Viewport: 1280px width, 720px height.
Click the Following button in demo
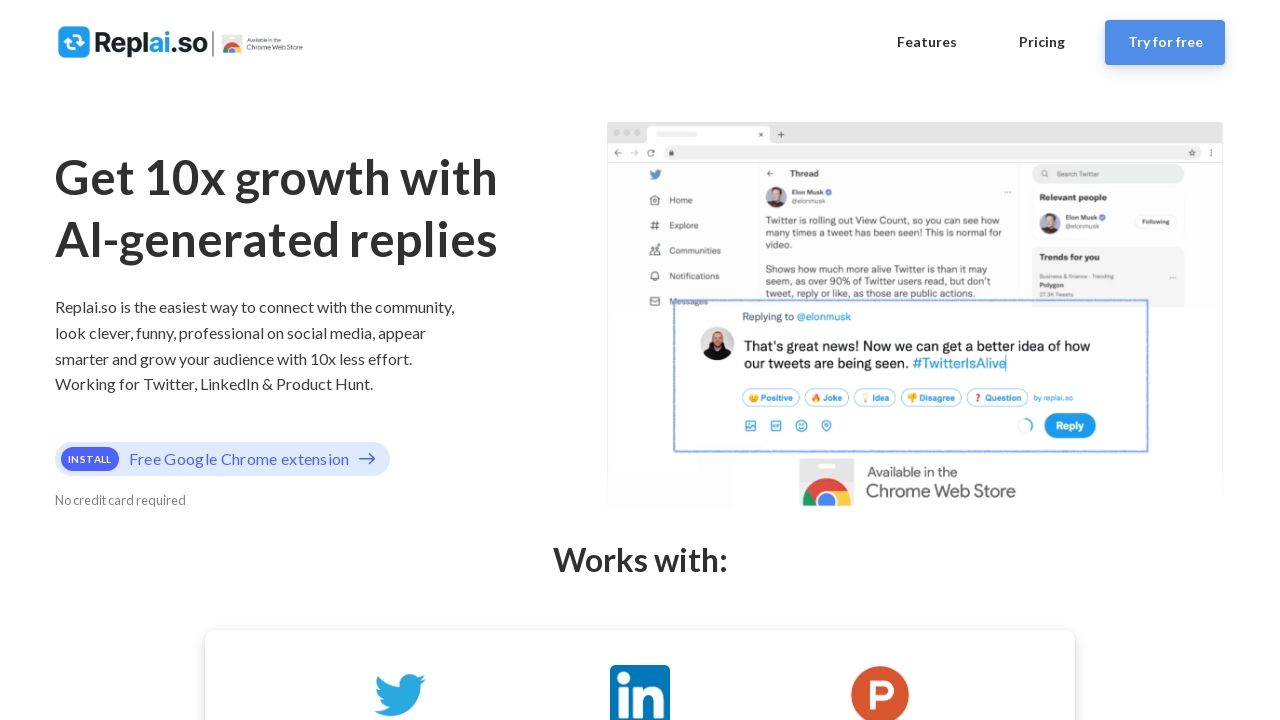click(x=1156, y=222)
